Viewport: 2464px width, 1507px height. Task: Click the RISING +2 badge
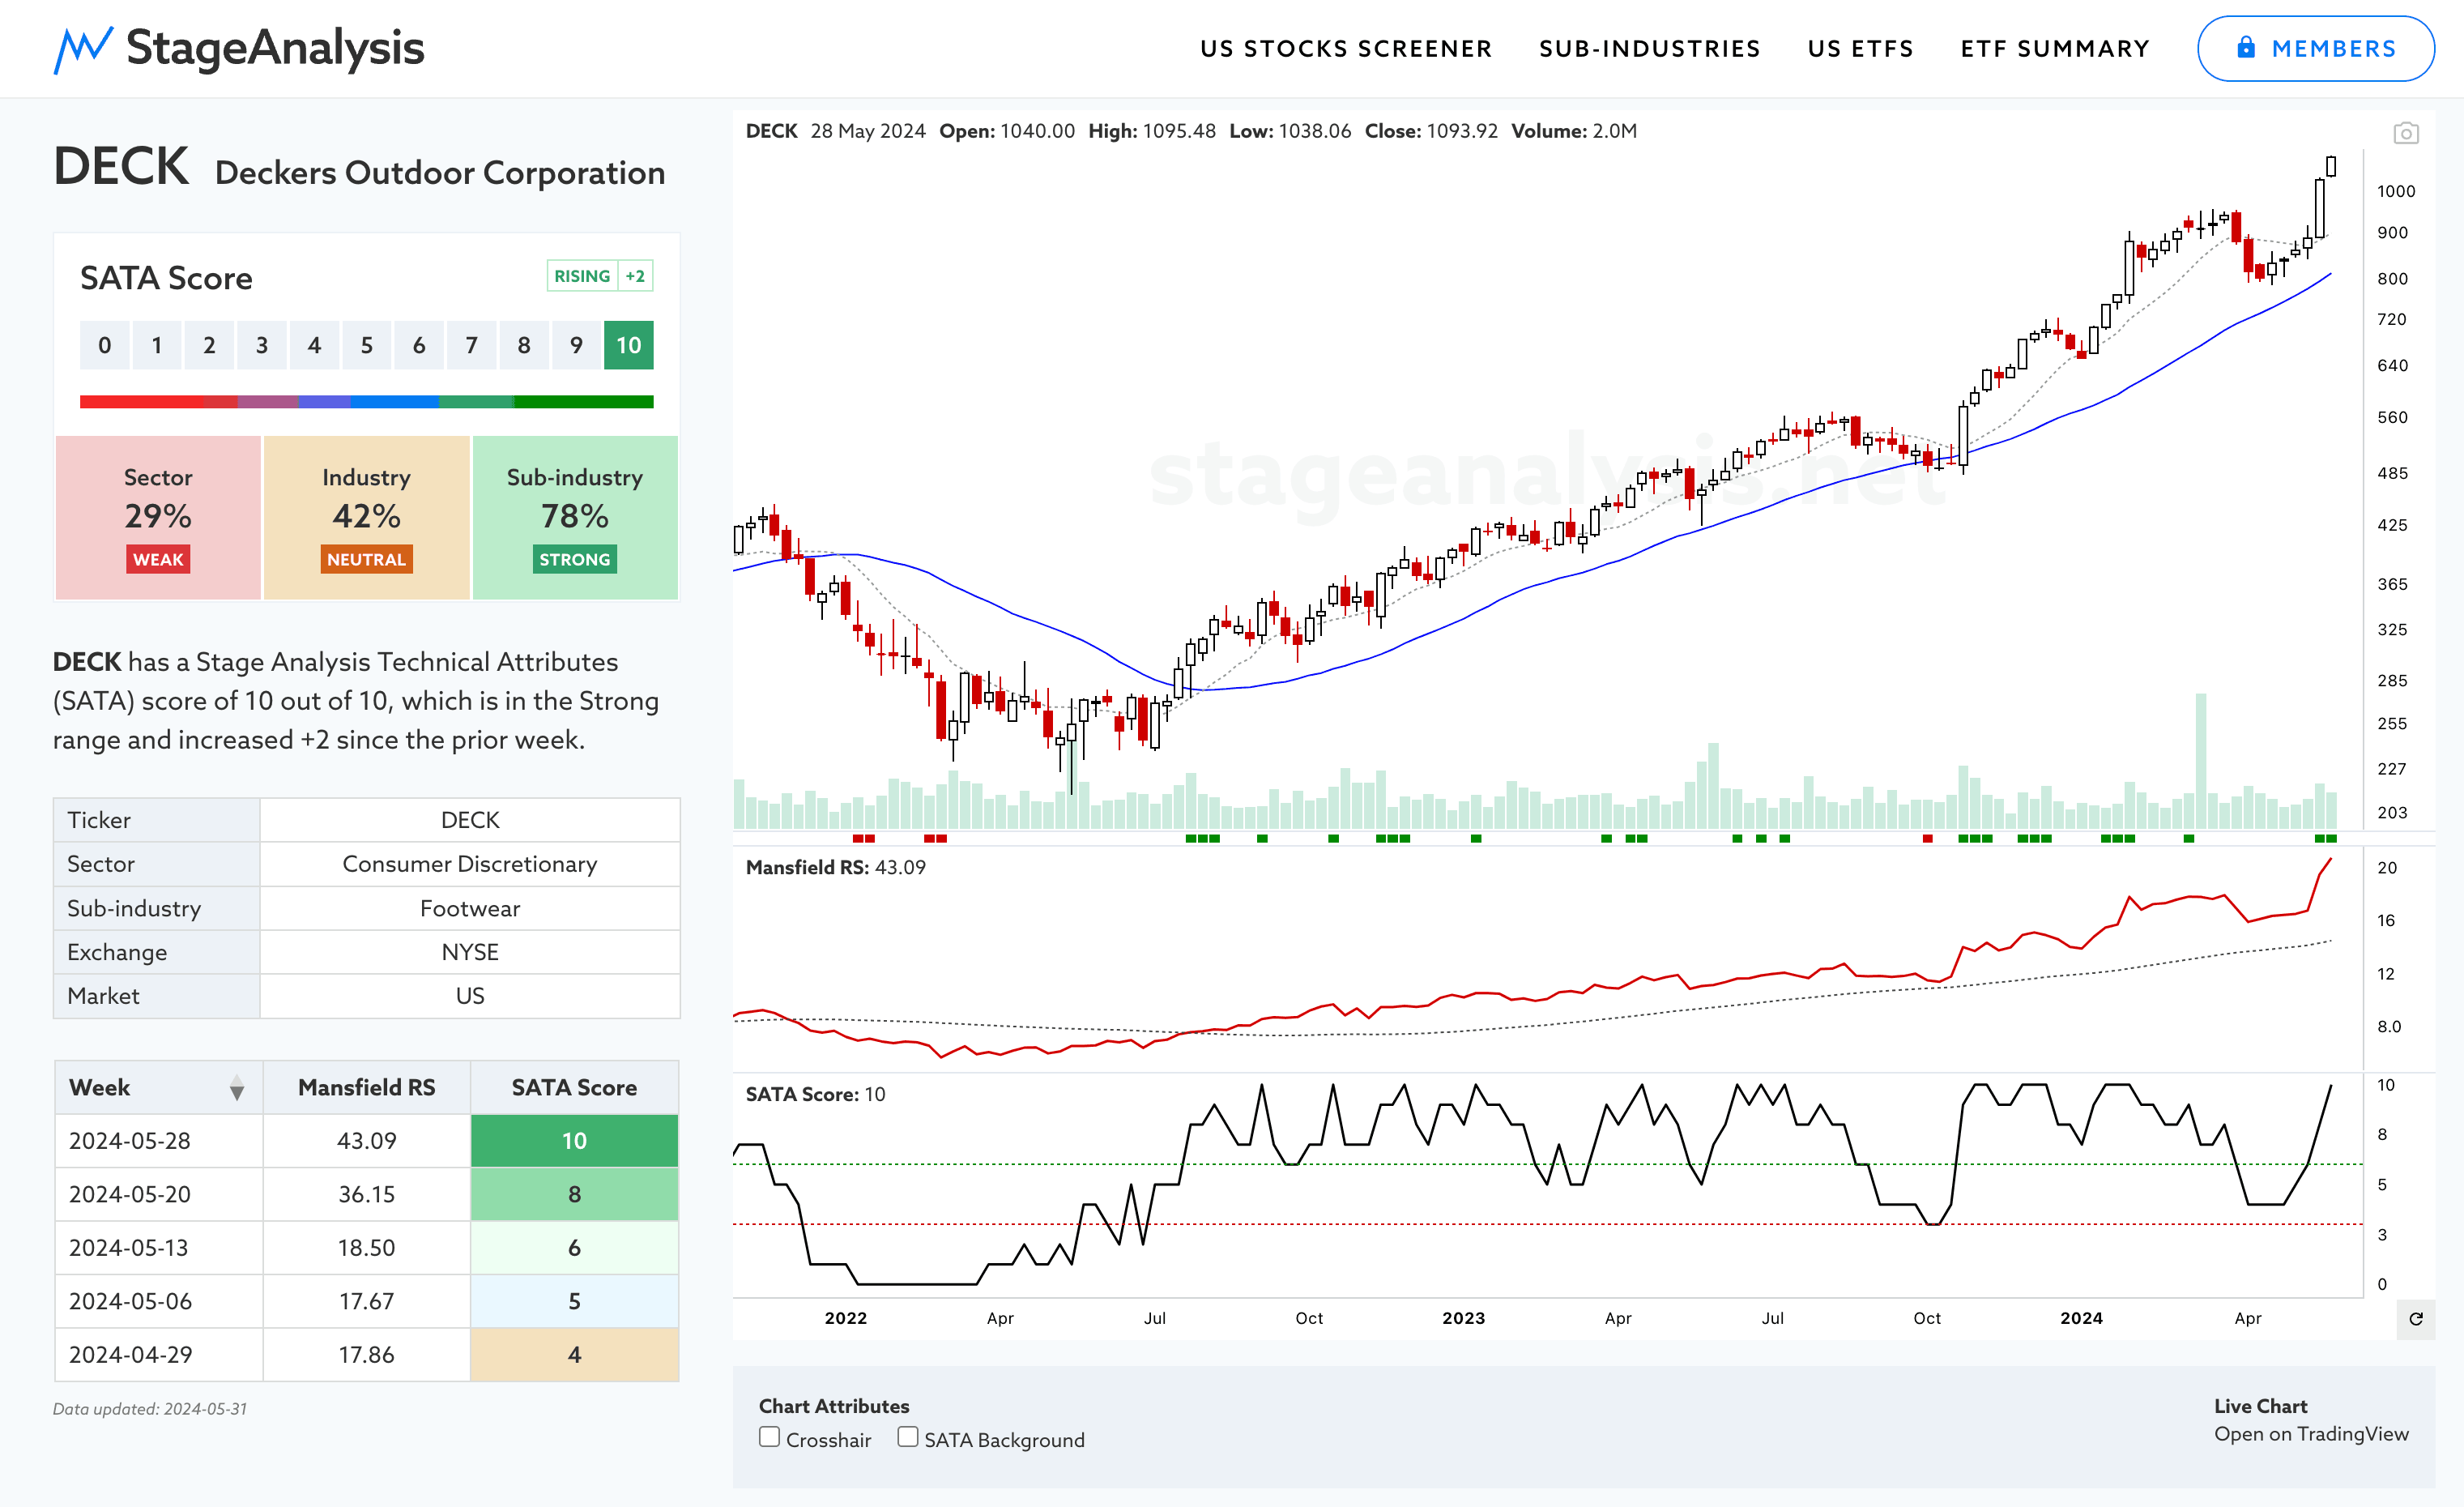599,276
